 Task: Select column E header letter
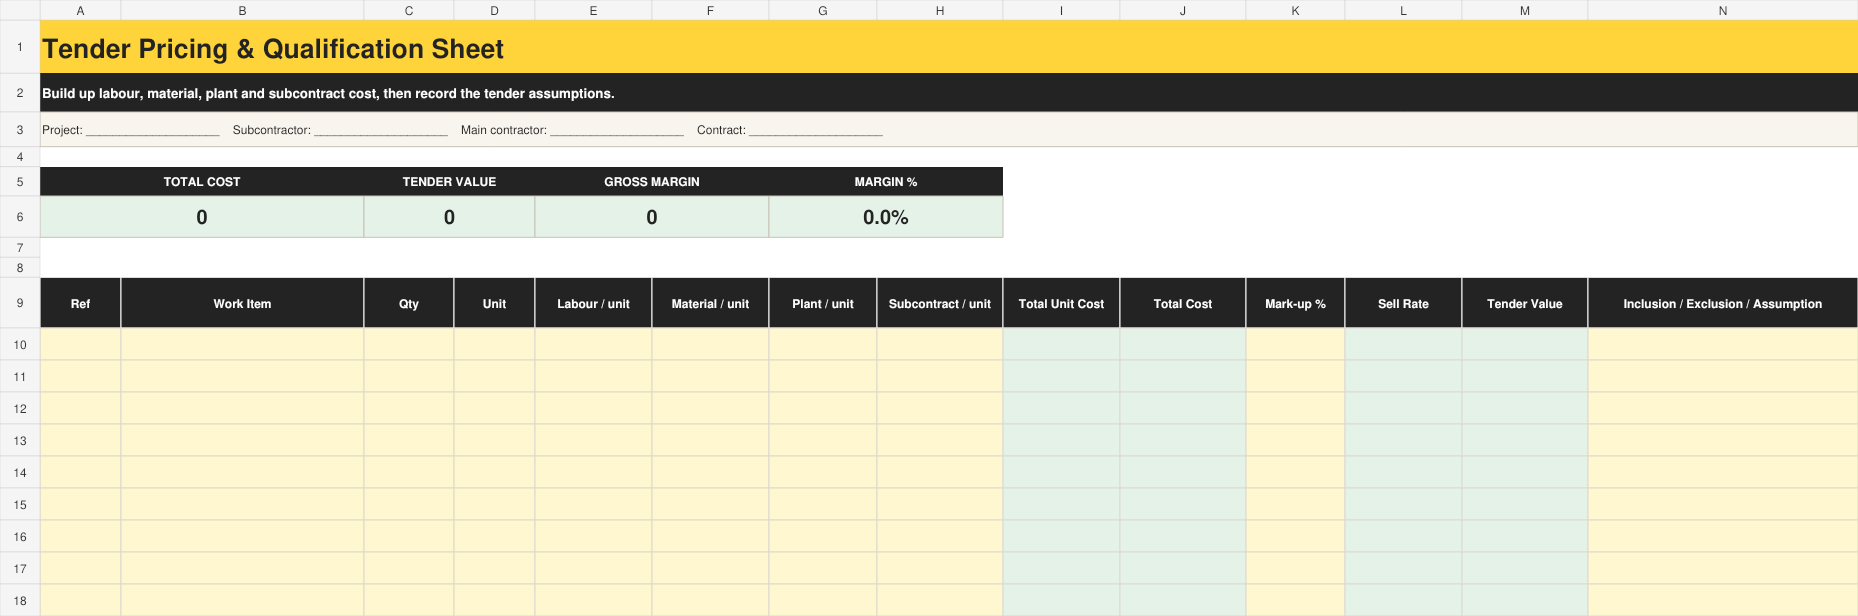[x=593, y=10]
